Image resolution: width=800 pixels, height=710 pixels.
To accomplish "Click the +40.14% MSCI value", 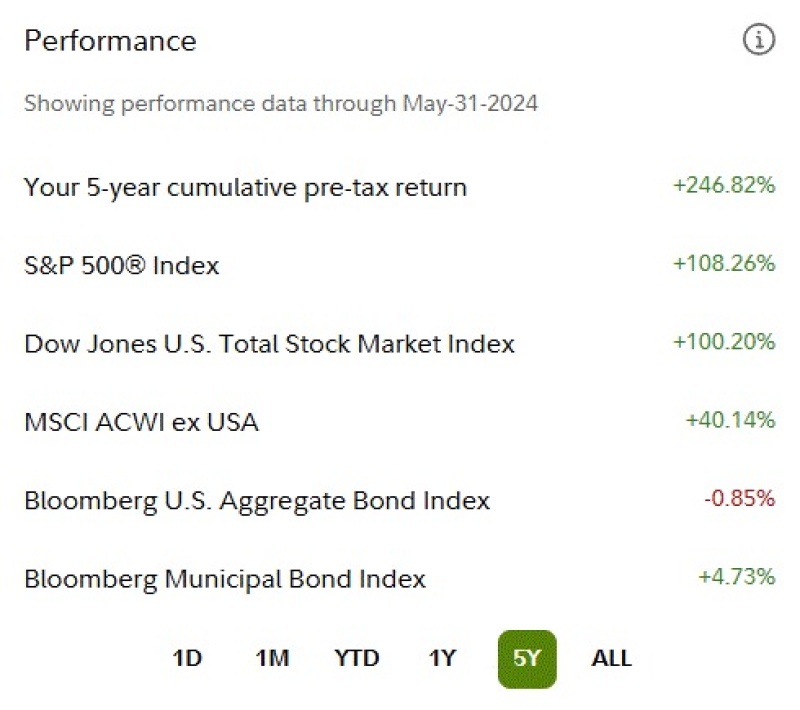I will coord(731,420).
